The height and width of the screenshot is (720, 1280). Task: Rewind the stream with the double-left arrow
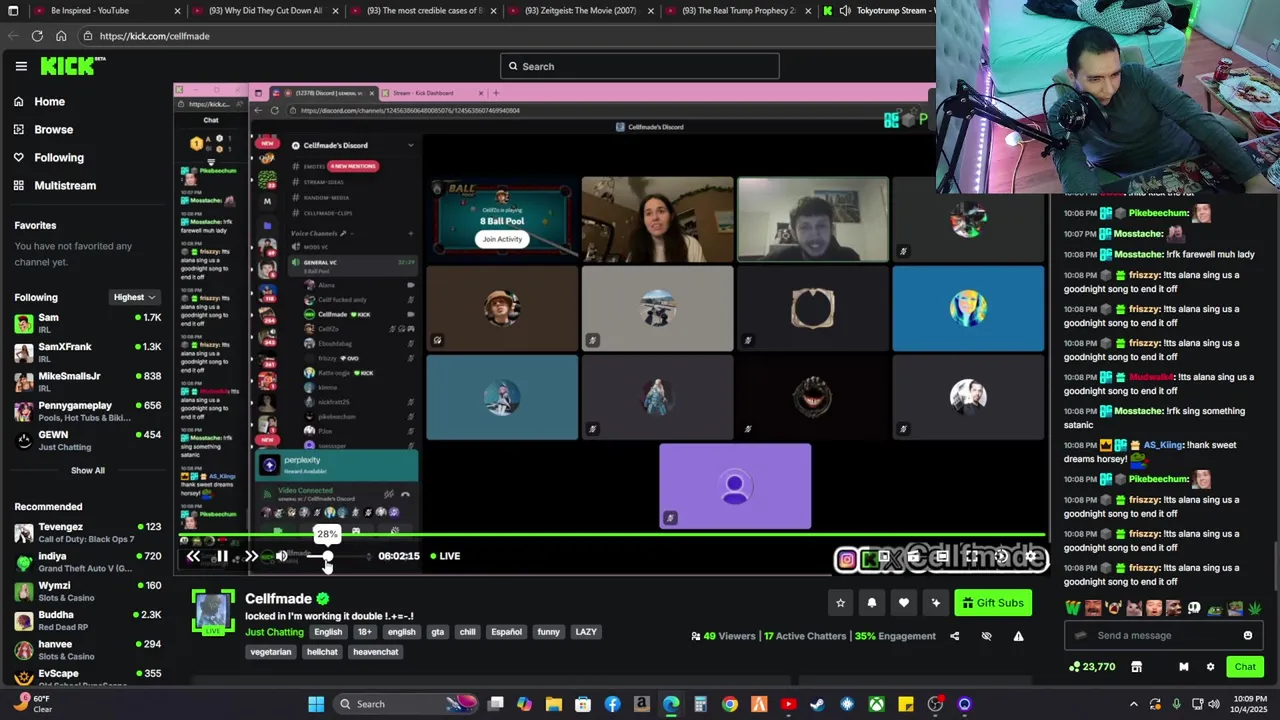pos(193,556)
